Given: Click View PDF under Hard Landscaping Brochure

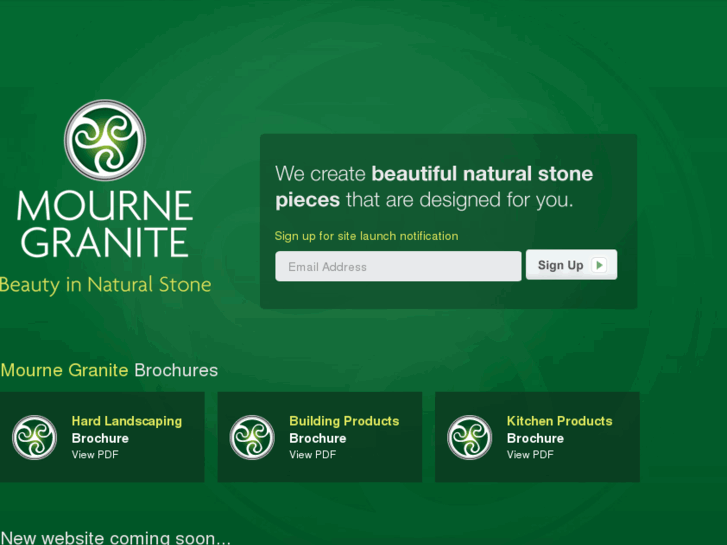Looking at the screenshot, I should (x=95, y=455).
